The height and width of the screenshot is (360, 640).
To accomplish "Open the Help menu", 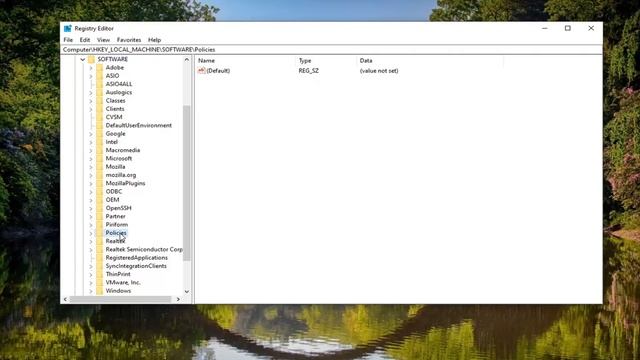I will click(154, 40).
